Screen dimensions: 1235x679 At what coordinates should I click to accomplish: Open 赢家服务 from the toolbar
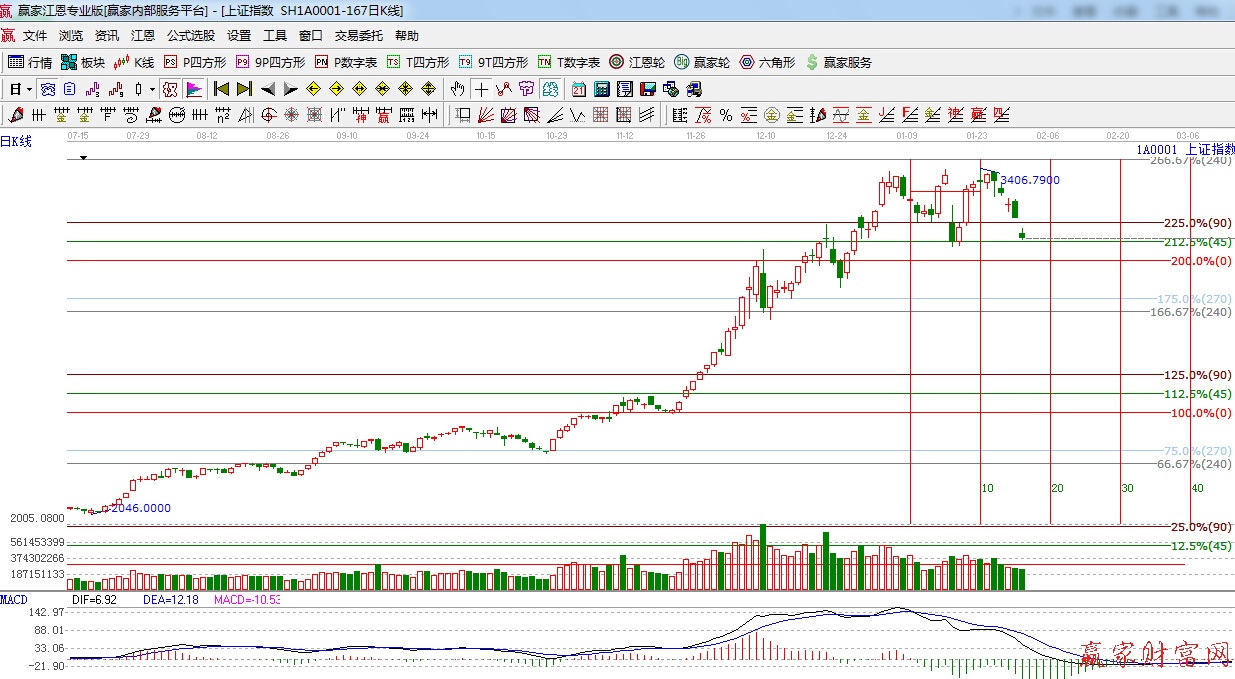(838, 62)
